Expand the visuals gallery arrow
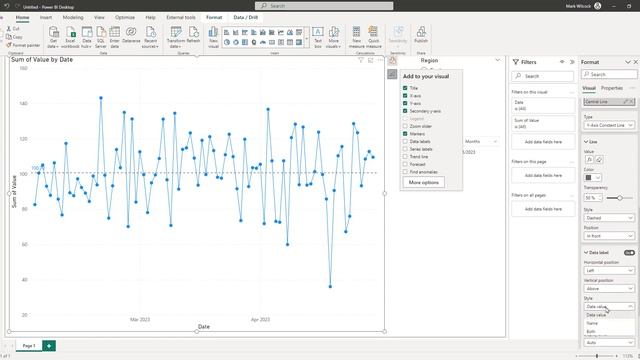Viewport: 640px width, 360px height. (307, 38)
